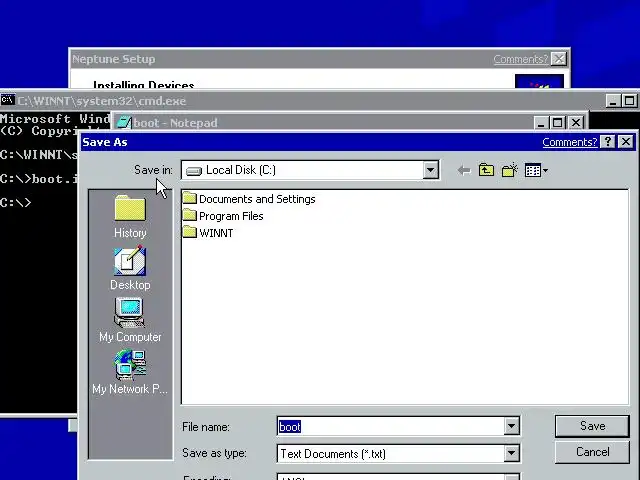Screen dimensions: 640x480
Task: Open Desktop in the places bar
Action: point(130,269)
